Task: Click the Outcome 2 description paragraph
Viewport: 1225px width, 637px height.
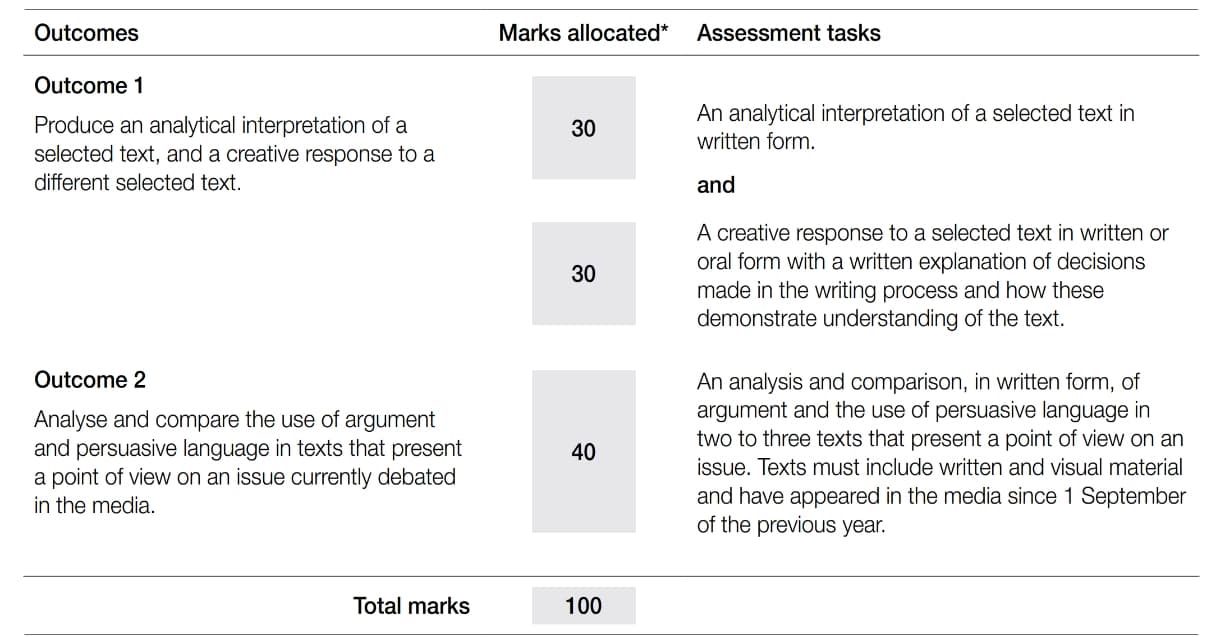Action: tap(248, 462)
